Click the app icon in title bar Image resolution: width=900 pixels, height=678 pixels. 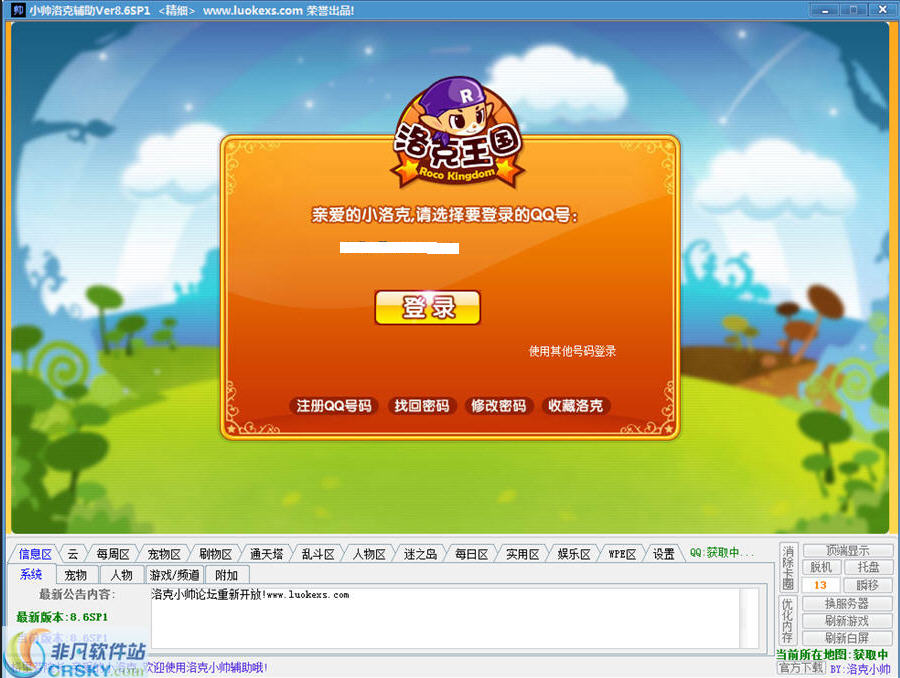point(18,10)
